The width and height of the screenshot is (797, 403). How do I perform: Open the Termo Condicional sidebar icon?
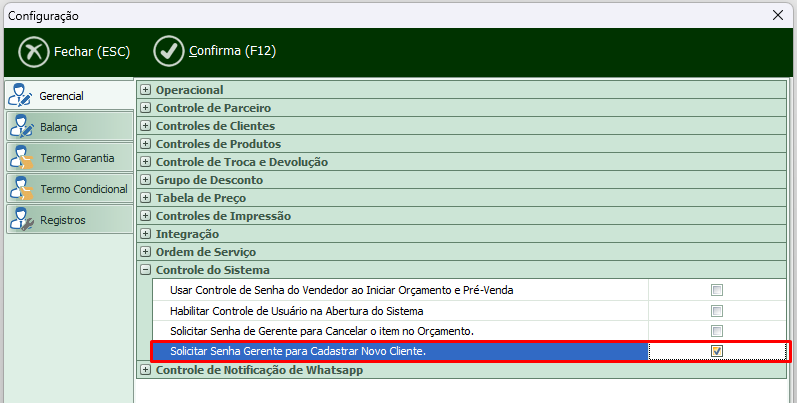tap(21, 189)
